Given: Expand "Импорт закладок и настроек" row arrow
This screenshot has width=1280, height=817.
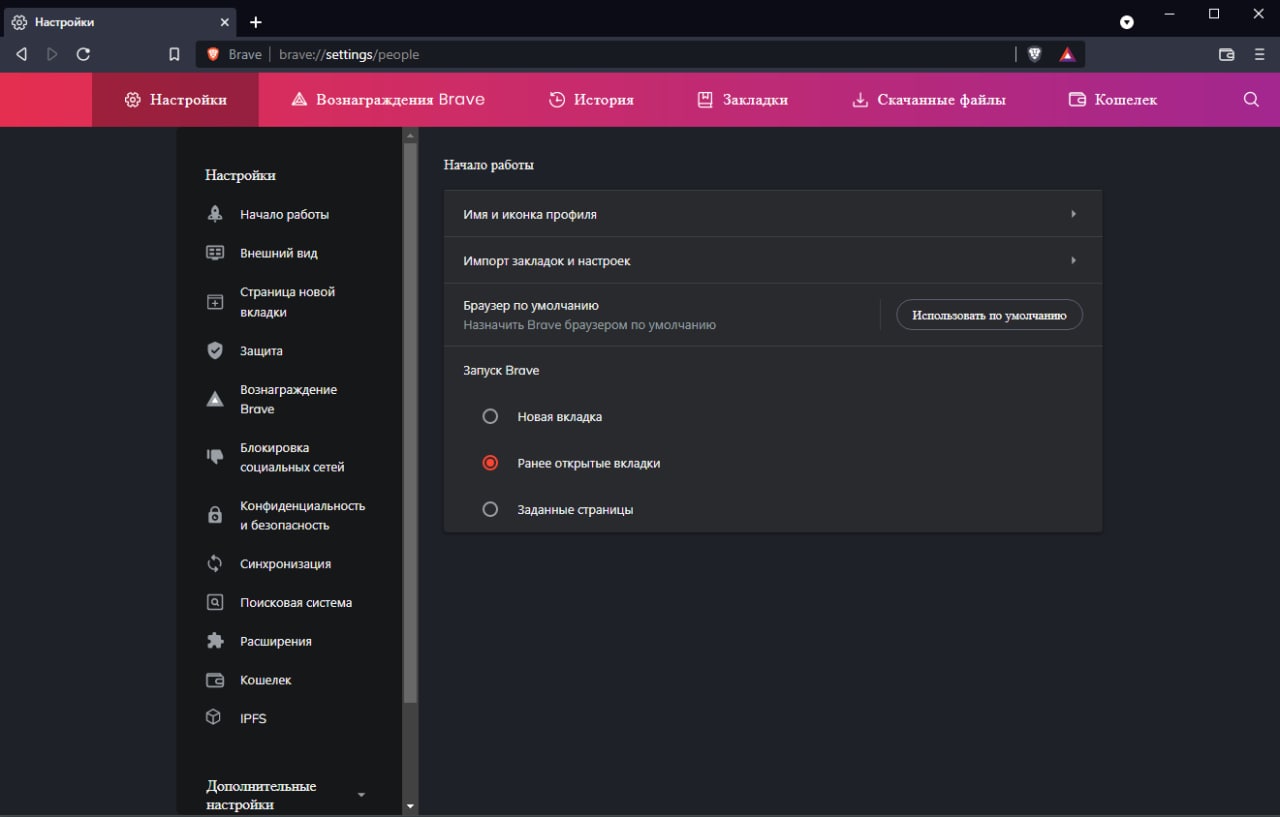Looking at the screenshot, I should tap(1073, 260).
